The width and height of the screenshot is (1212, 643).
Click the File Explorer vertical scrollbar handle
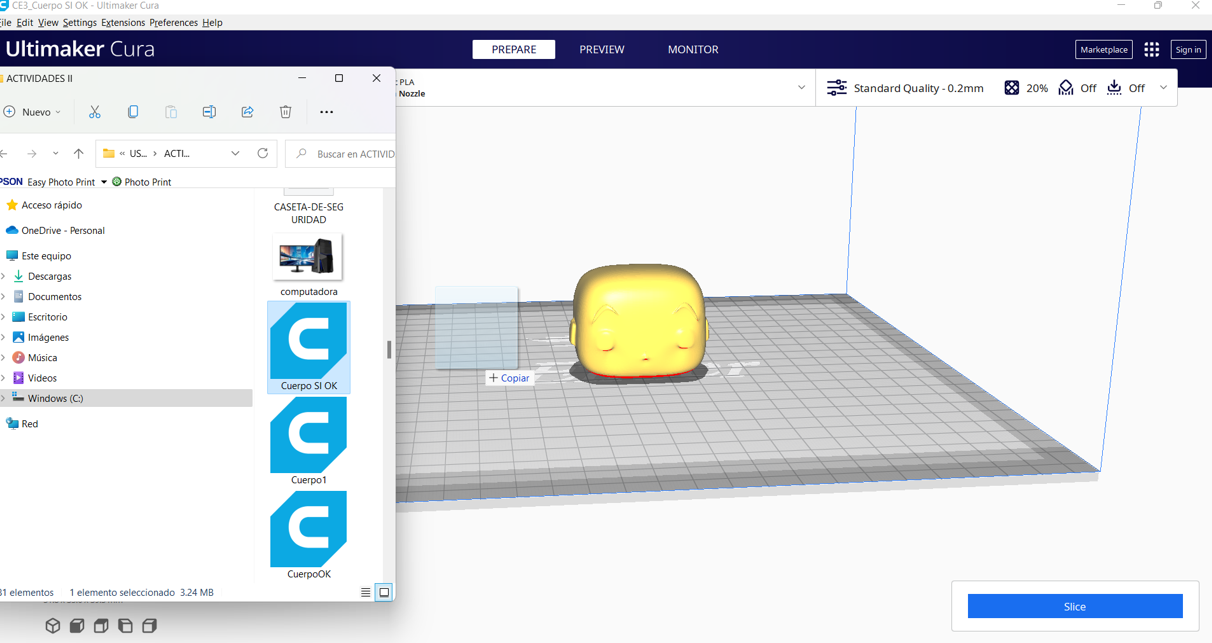coord(389,350)
